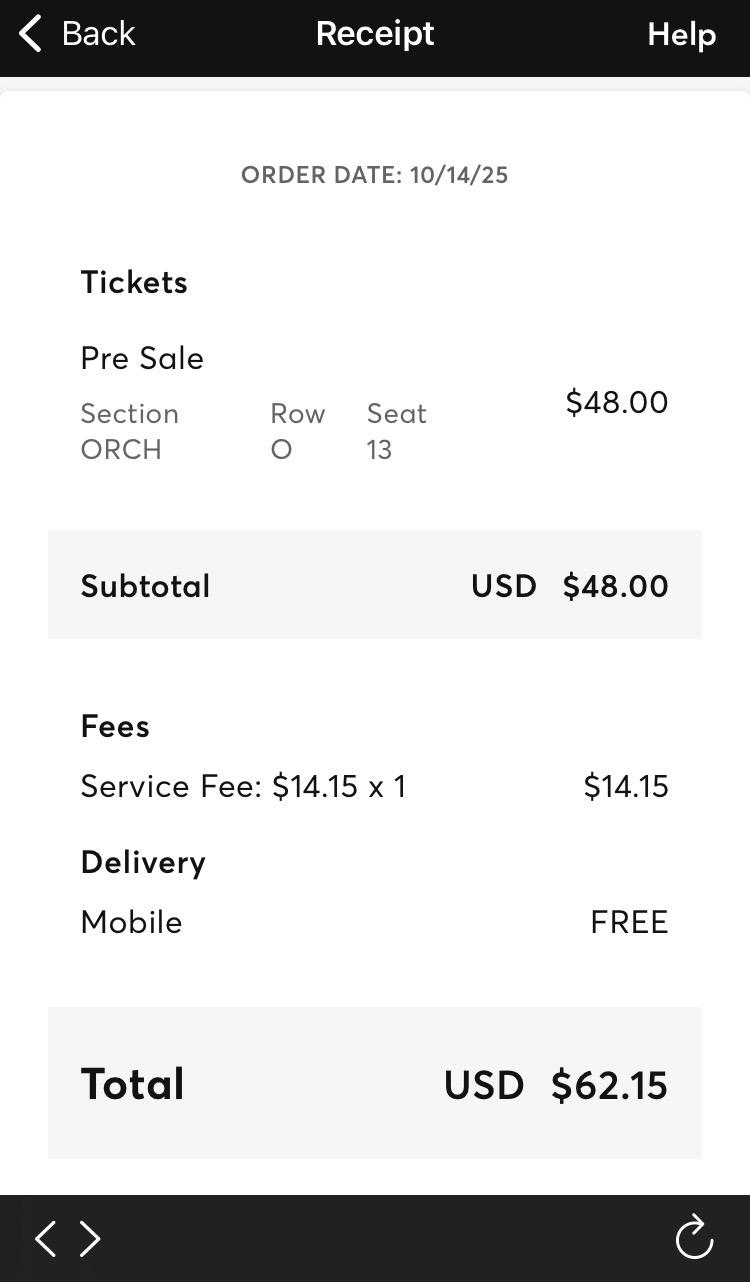Tap the ORCH section value
Viewport: 750px width, 1282px height.
coord(121,450)
